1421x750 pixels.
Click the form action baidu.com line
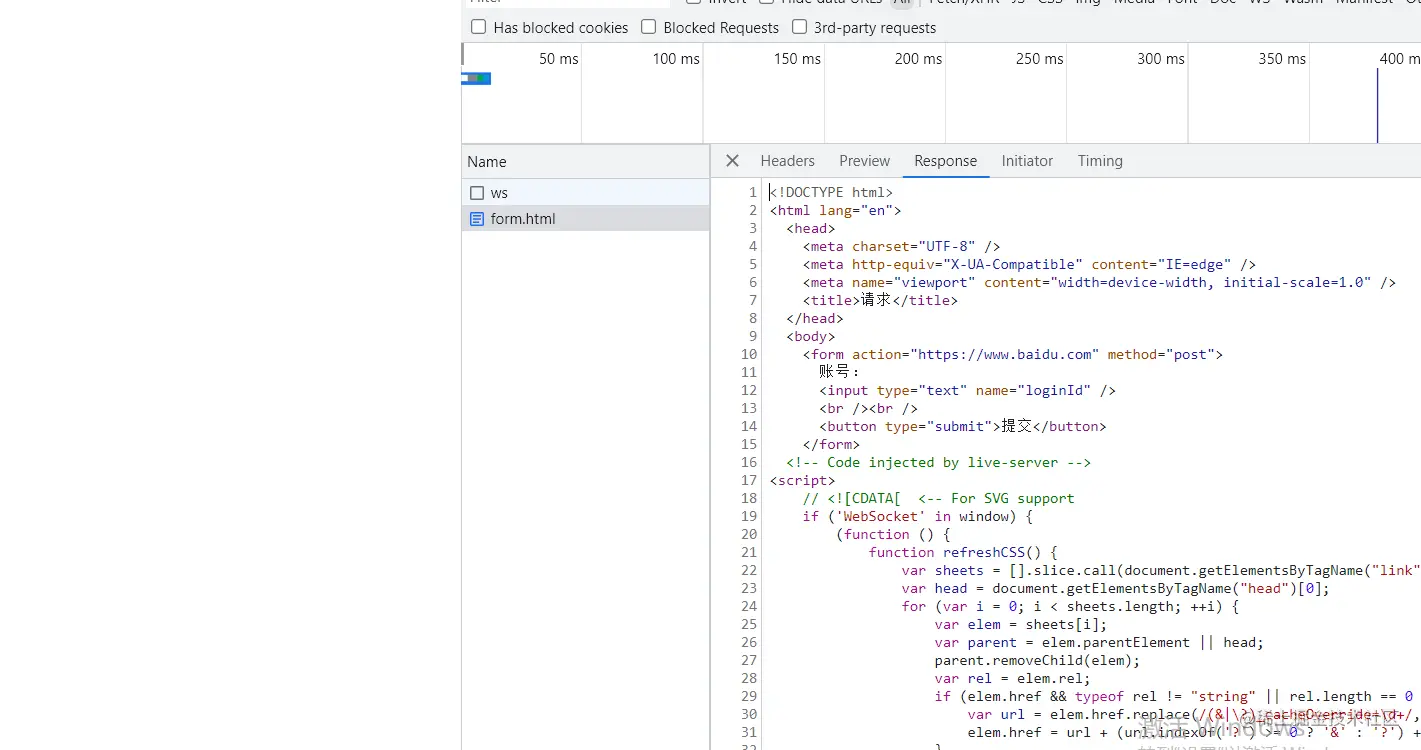(1012, 354)
